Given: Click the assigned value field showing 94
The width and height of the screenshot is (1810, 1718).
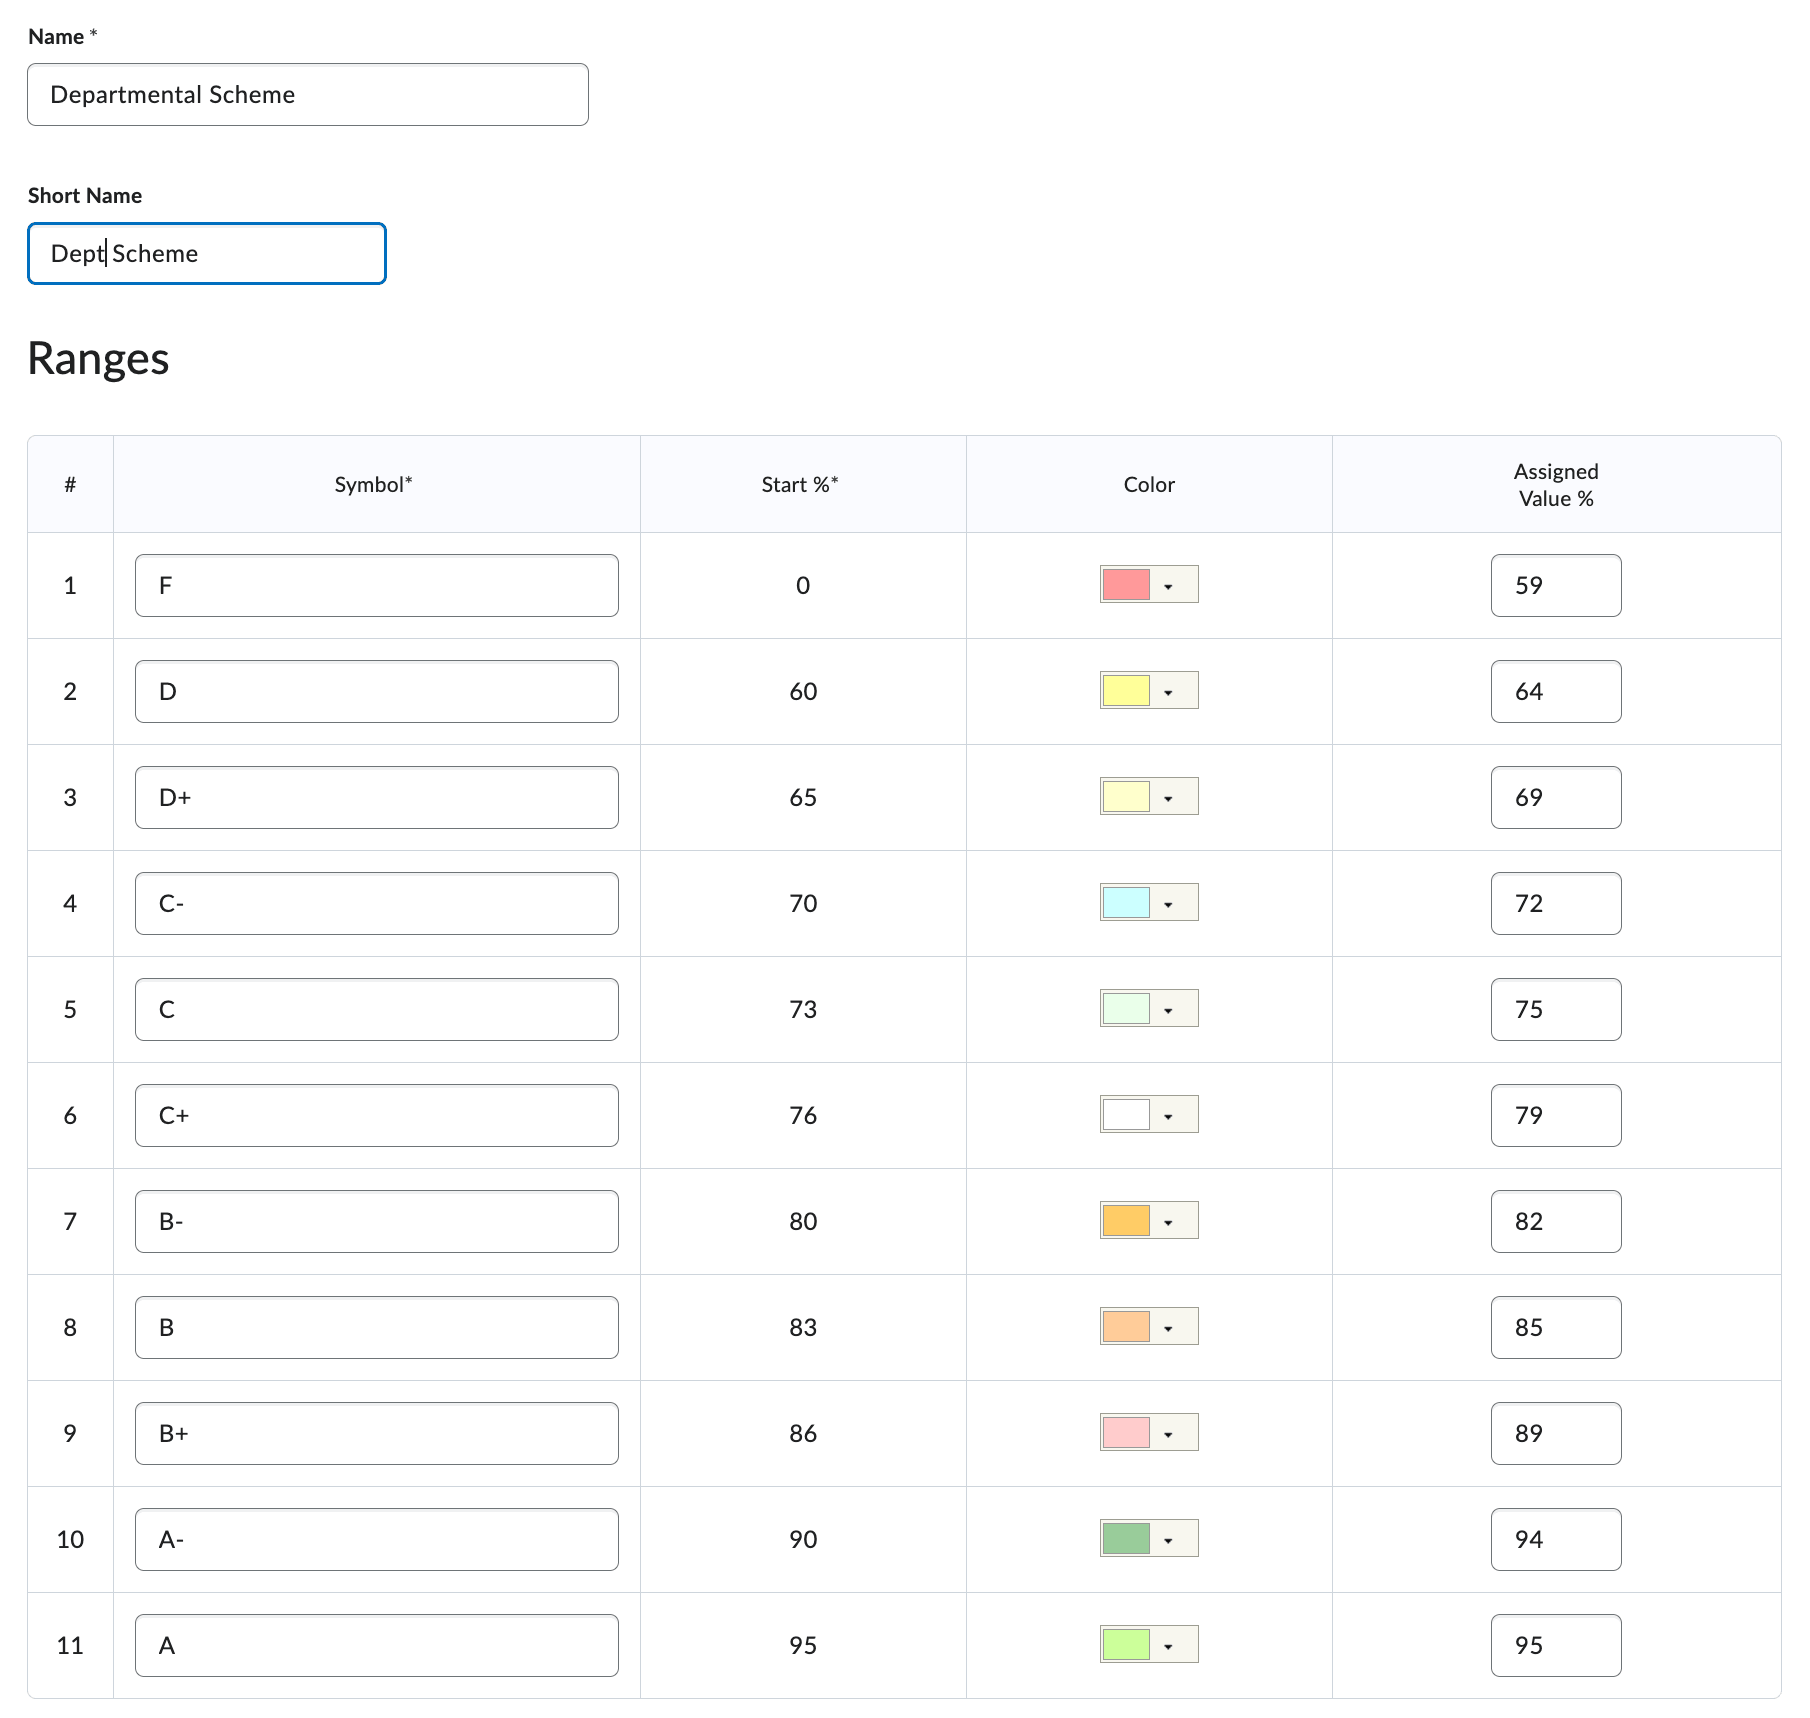Looking at the screenshot, I should point(1556,1540).
